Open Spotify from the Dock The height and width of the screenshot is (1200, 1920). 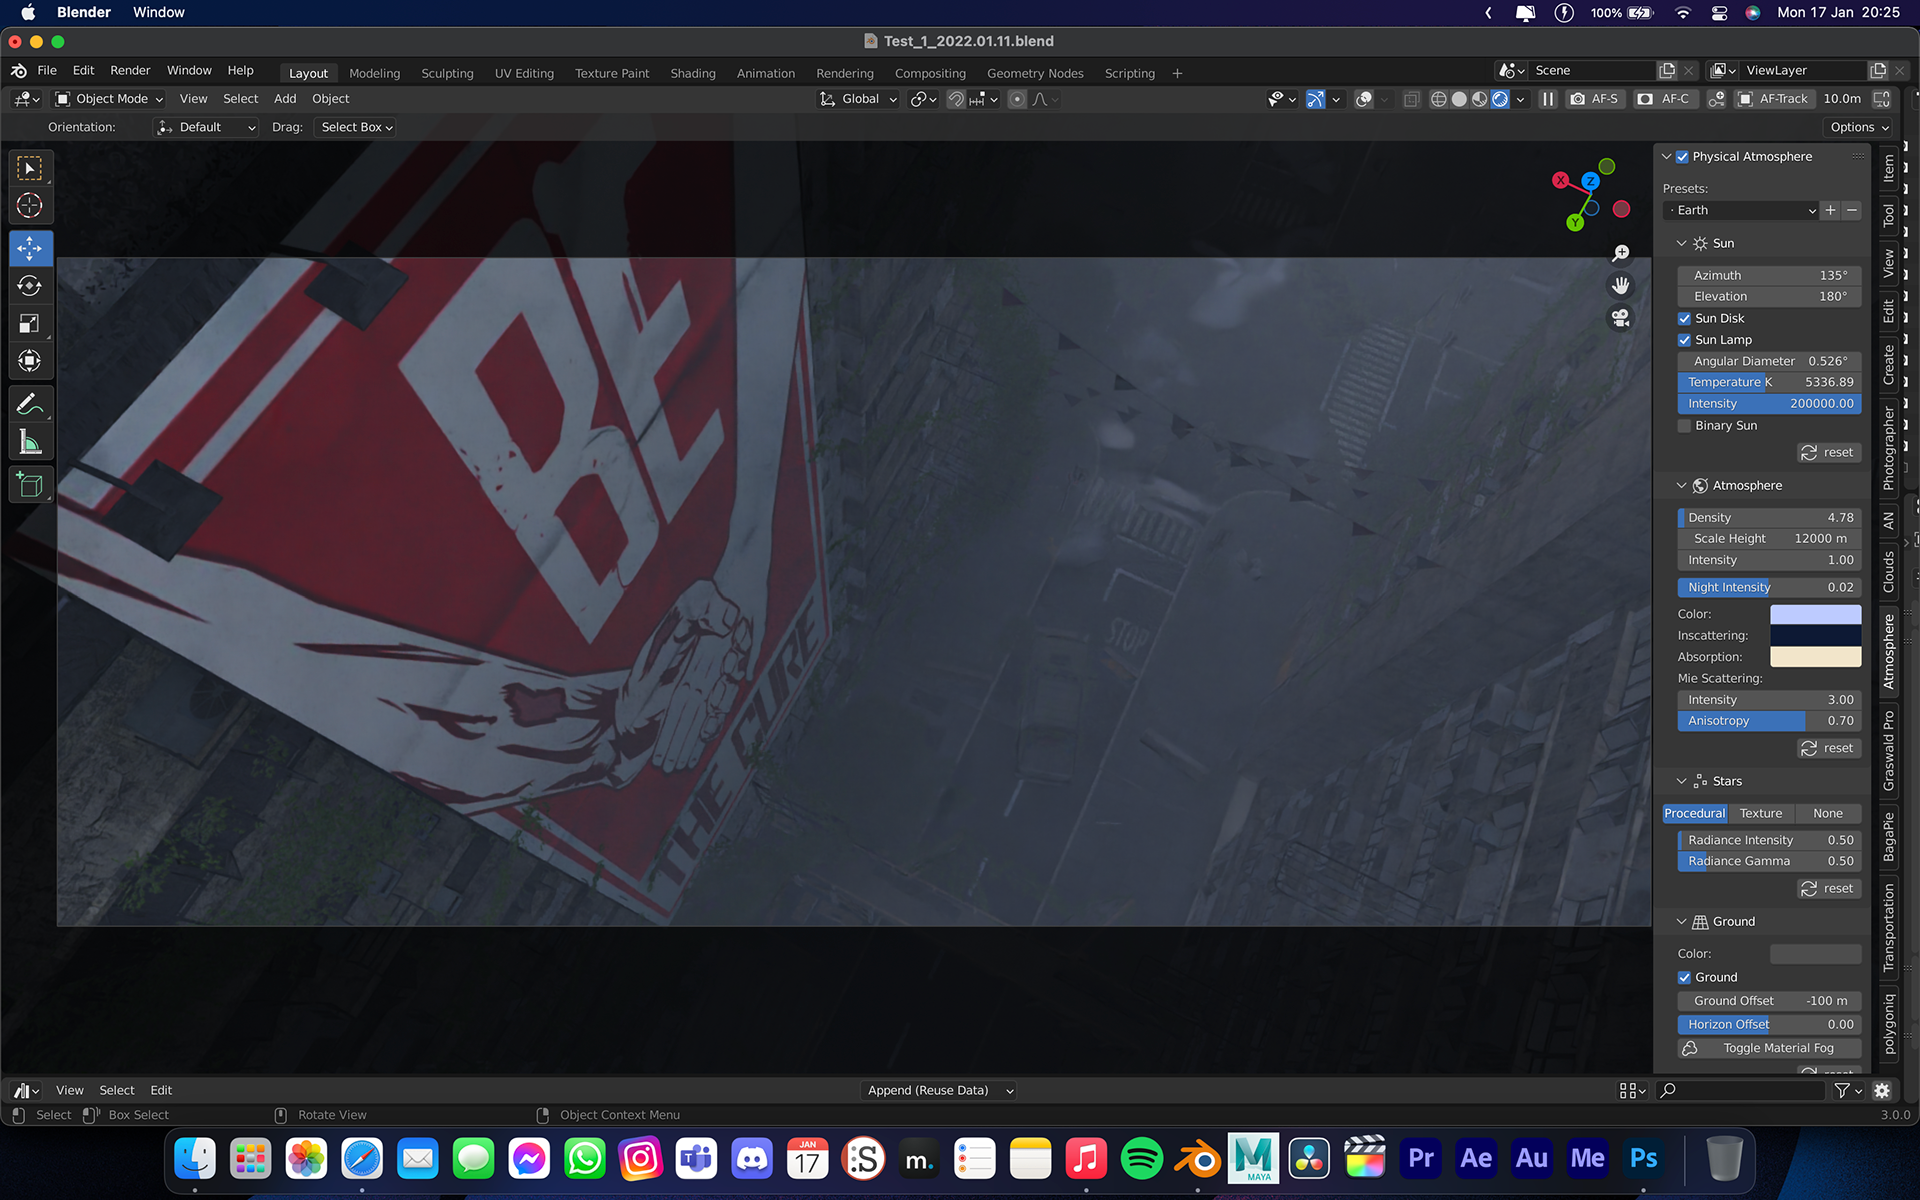coord(1141,1159)
